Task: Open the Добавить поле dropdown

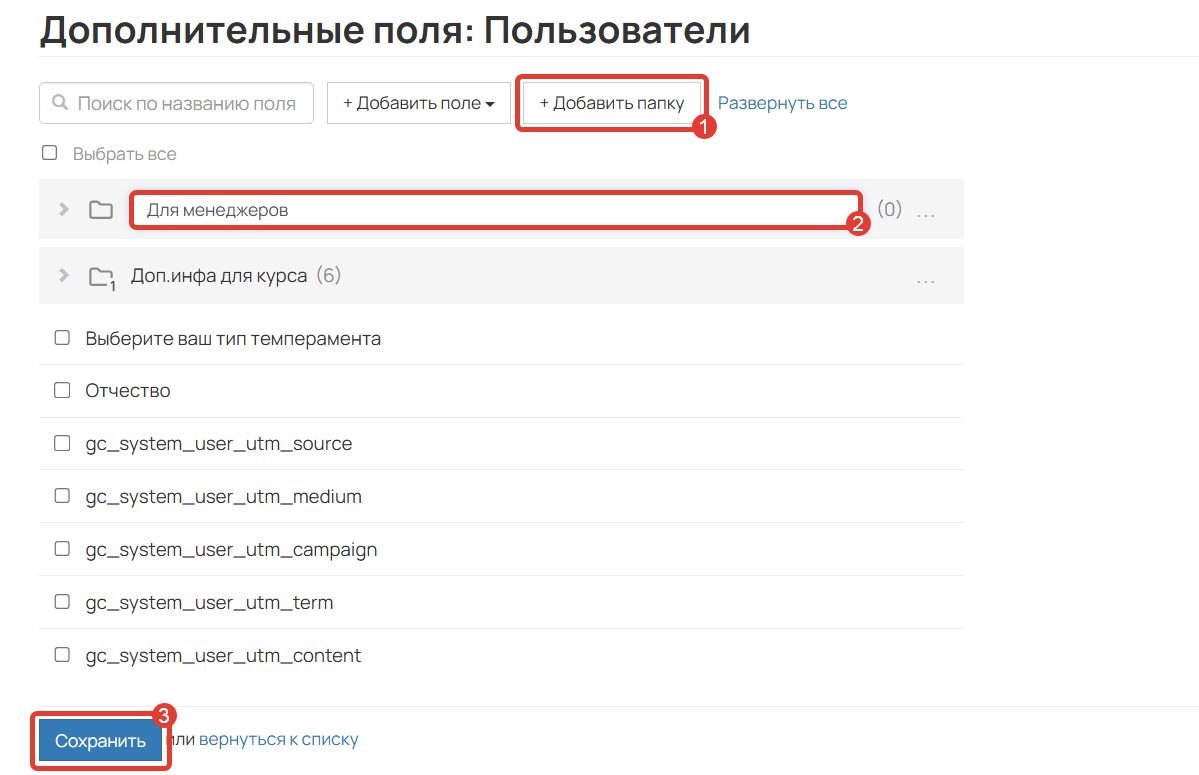Action: point(418,103)
